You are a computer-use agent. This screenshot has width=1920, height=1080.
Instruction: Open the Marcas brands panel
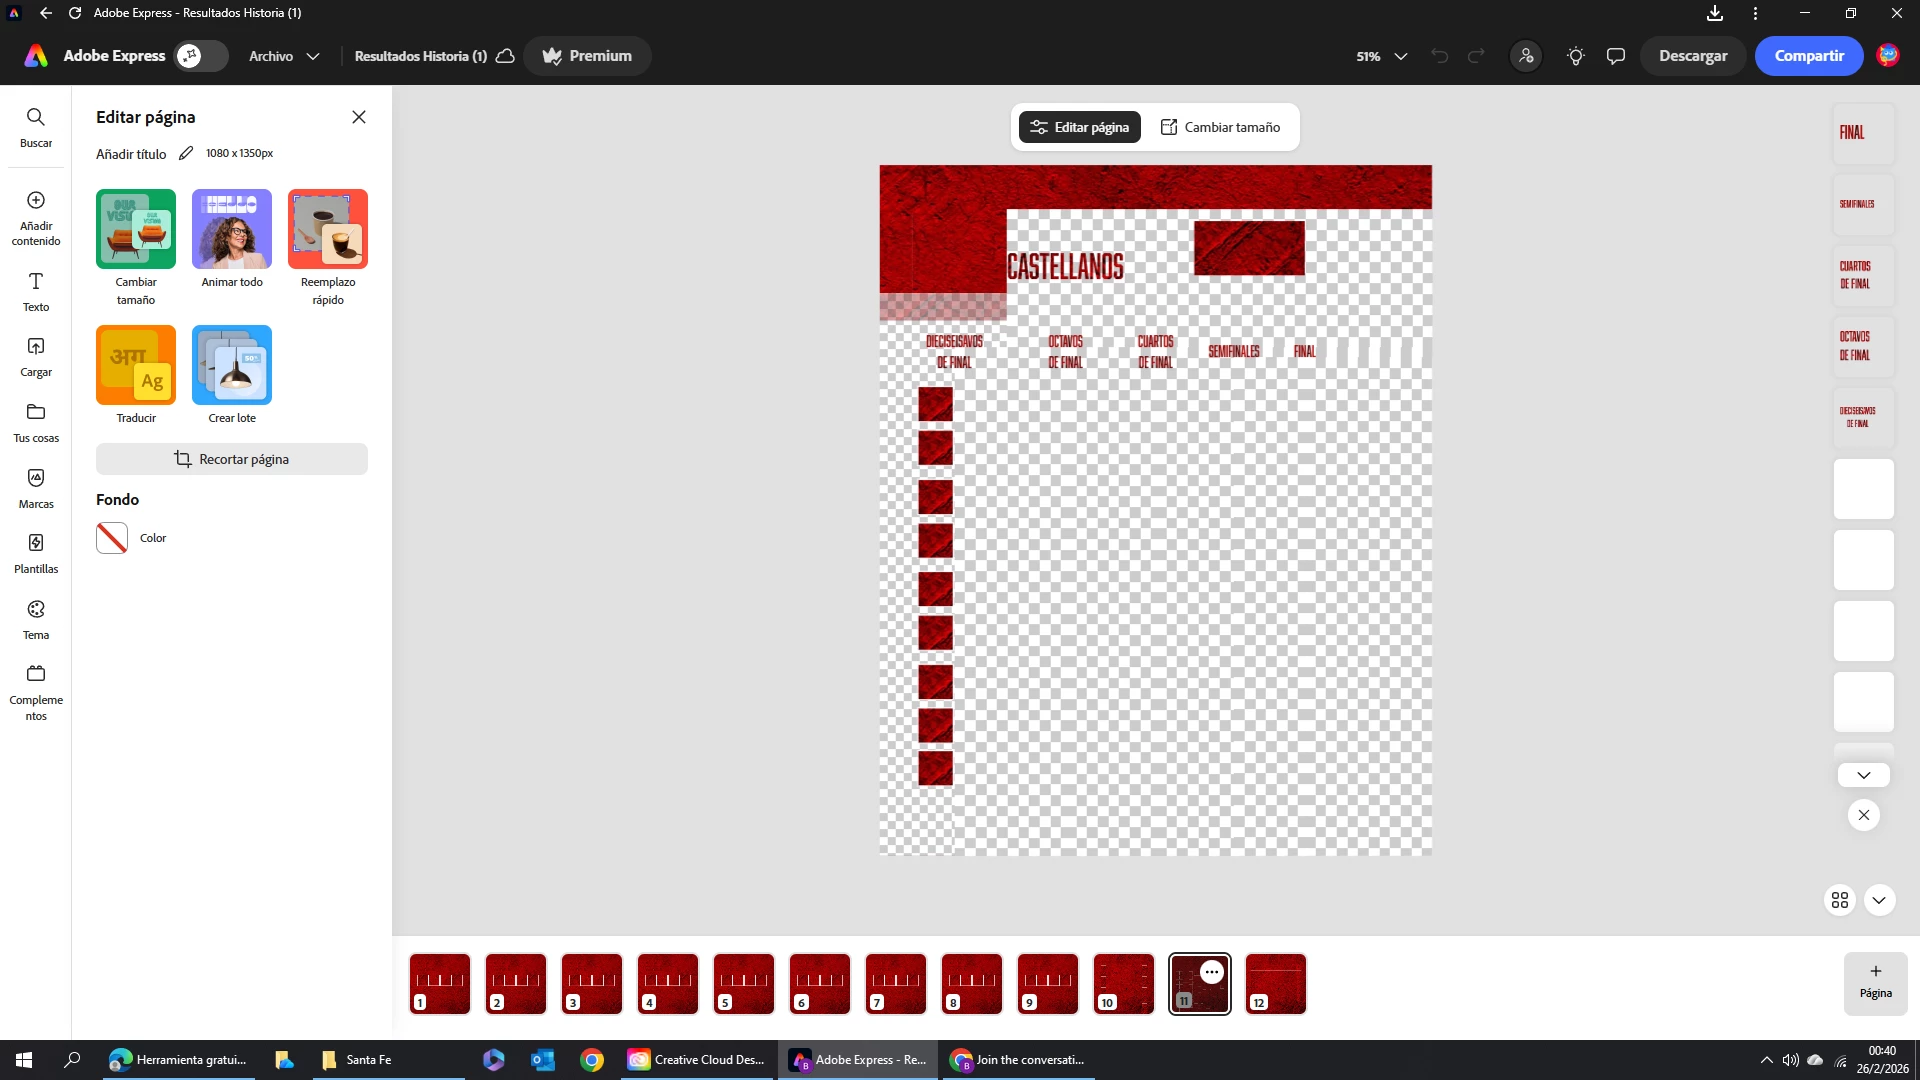point(36,488)
